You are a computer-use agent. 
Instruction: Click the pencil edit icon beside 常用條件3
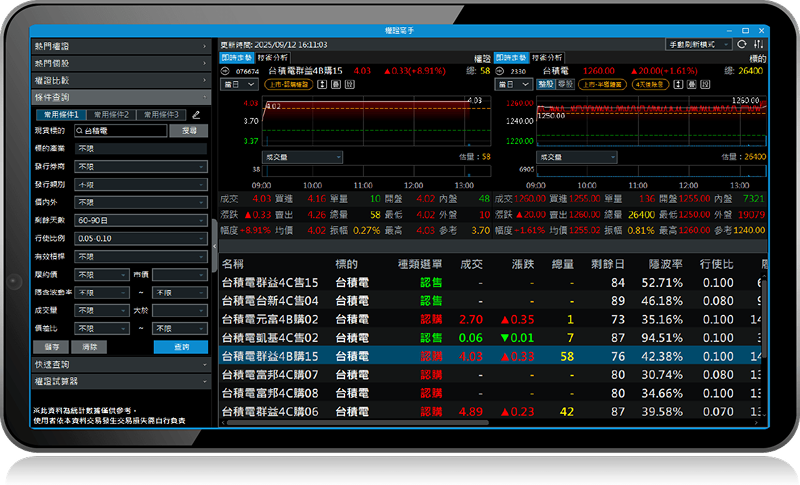(x=196, y=115)
